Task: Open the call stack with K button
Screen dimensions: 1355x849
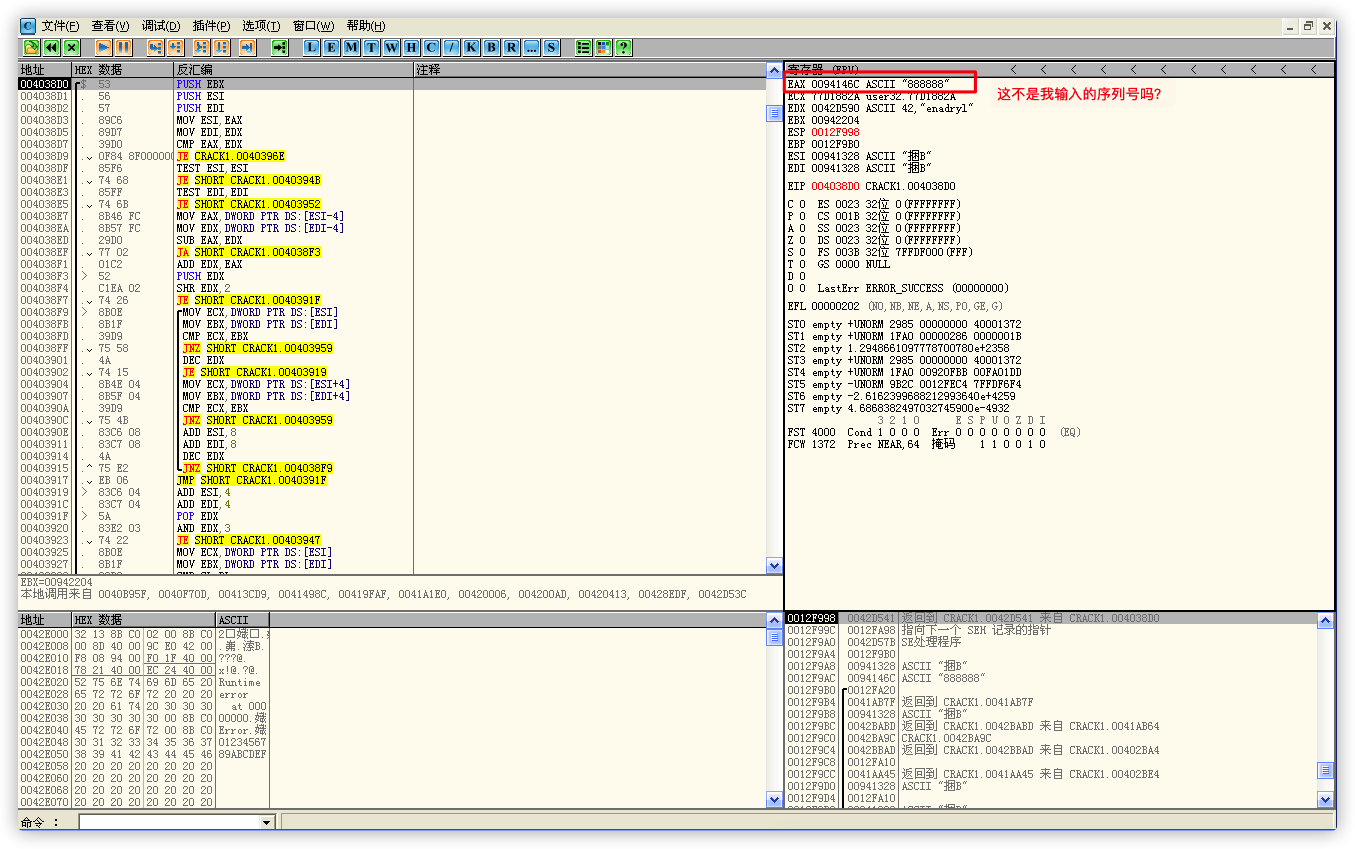Action: [x=471, y=47]
